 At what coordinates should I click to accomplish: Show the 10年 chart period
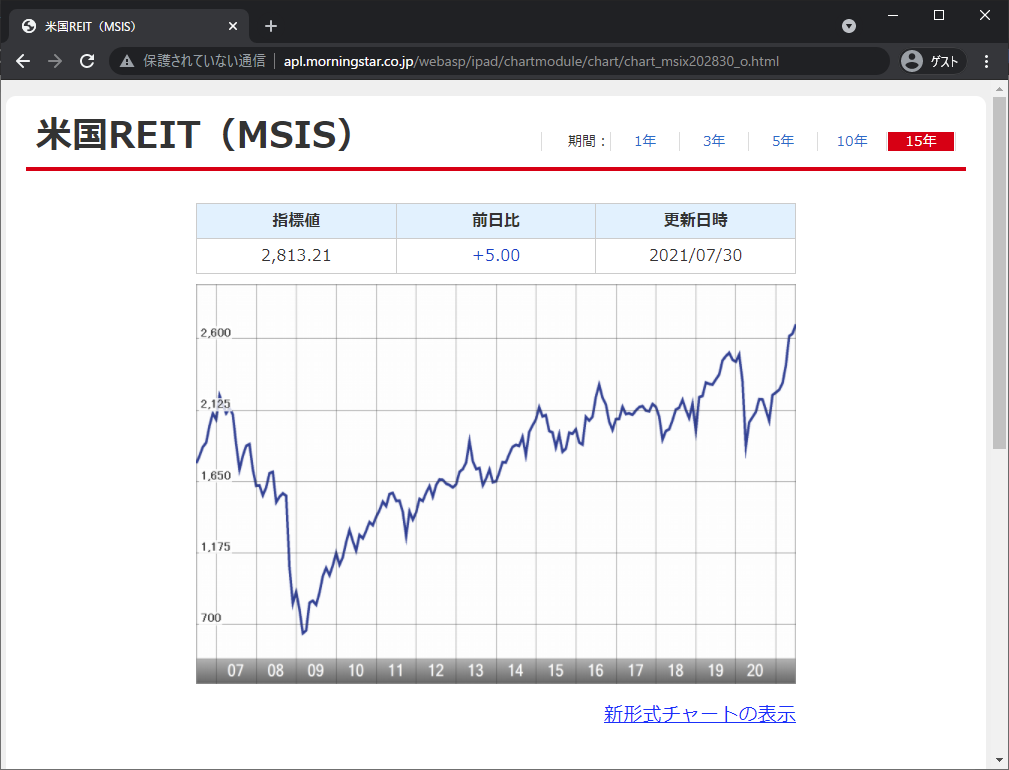tap(852, 141)
